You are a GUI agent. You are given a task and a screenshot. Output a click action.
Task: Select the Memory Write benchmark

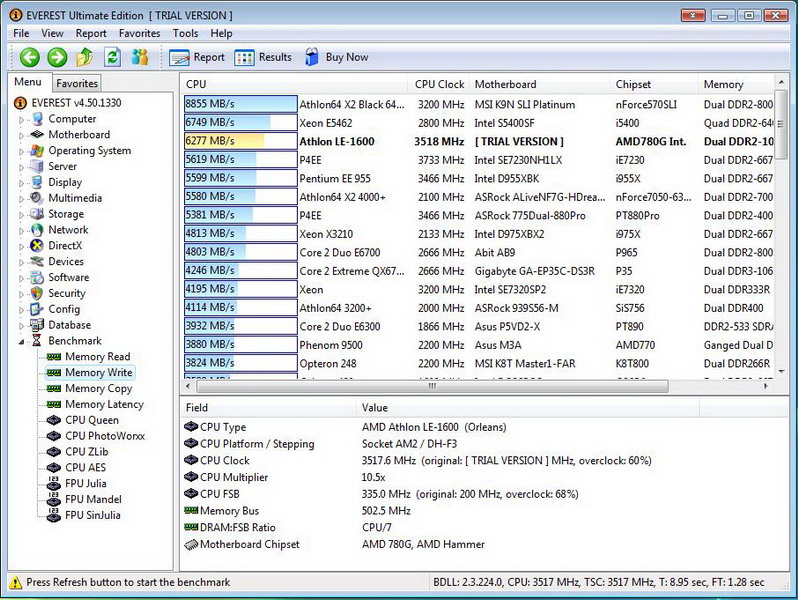coord(99,373)
